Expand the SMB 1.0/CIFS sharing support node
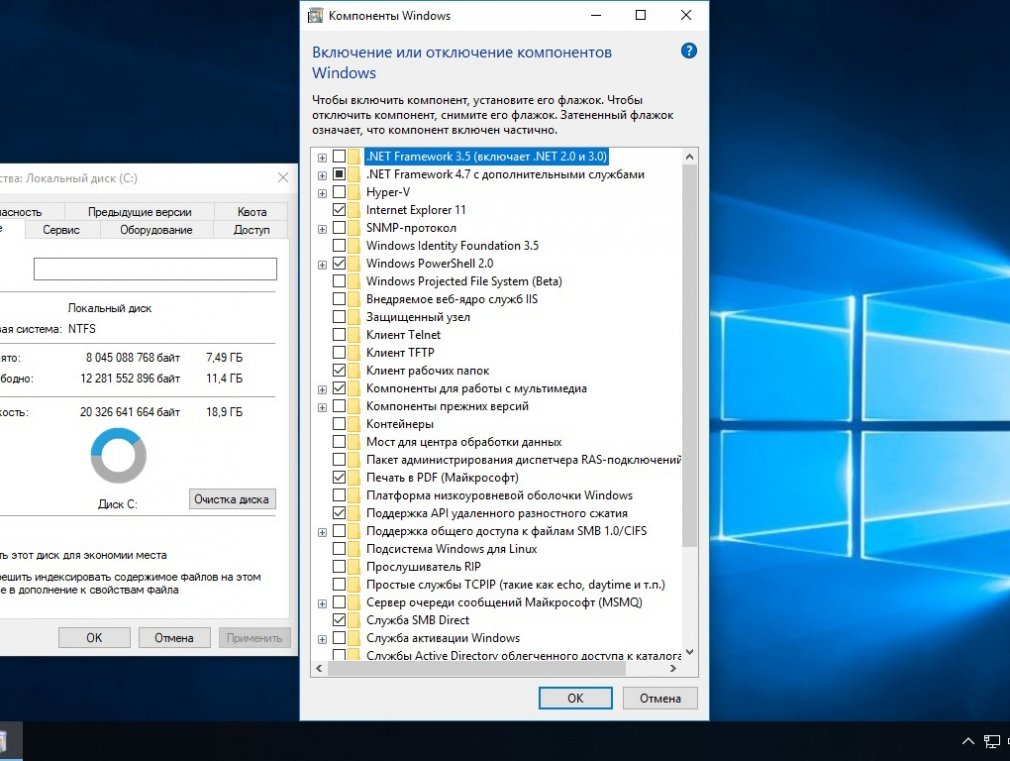1010x761 pixels. click(x=322, y=532)
